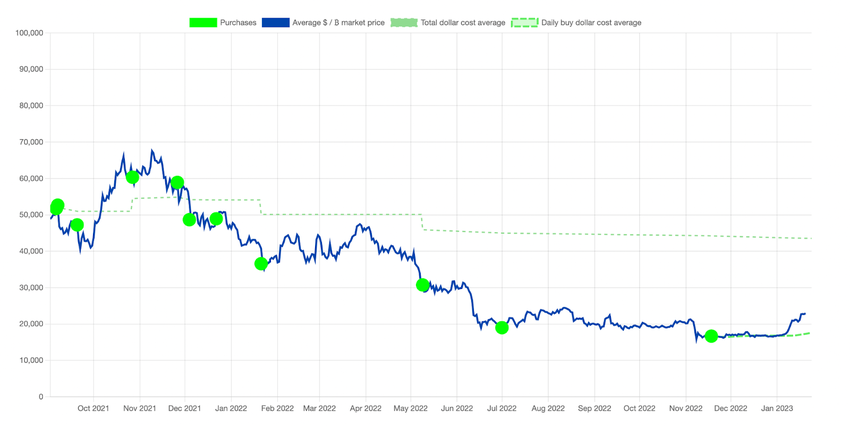Click the 40,000 y-axis label

click(x=31, y=251)
